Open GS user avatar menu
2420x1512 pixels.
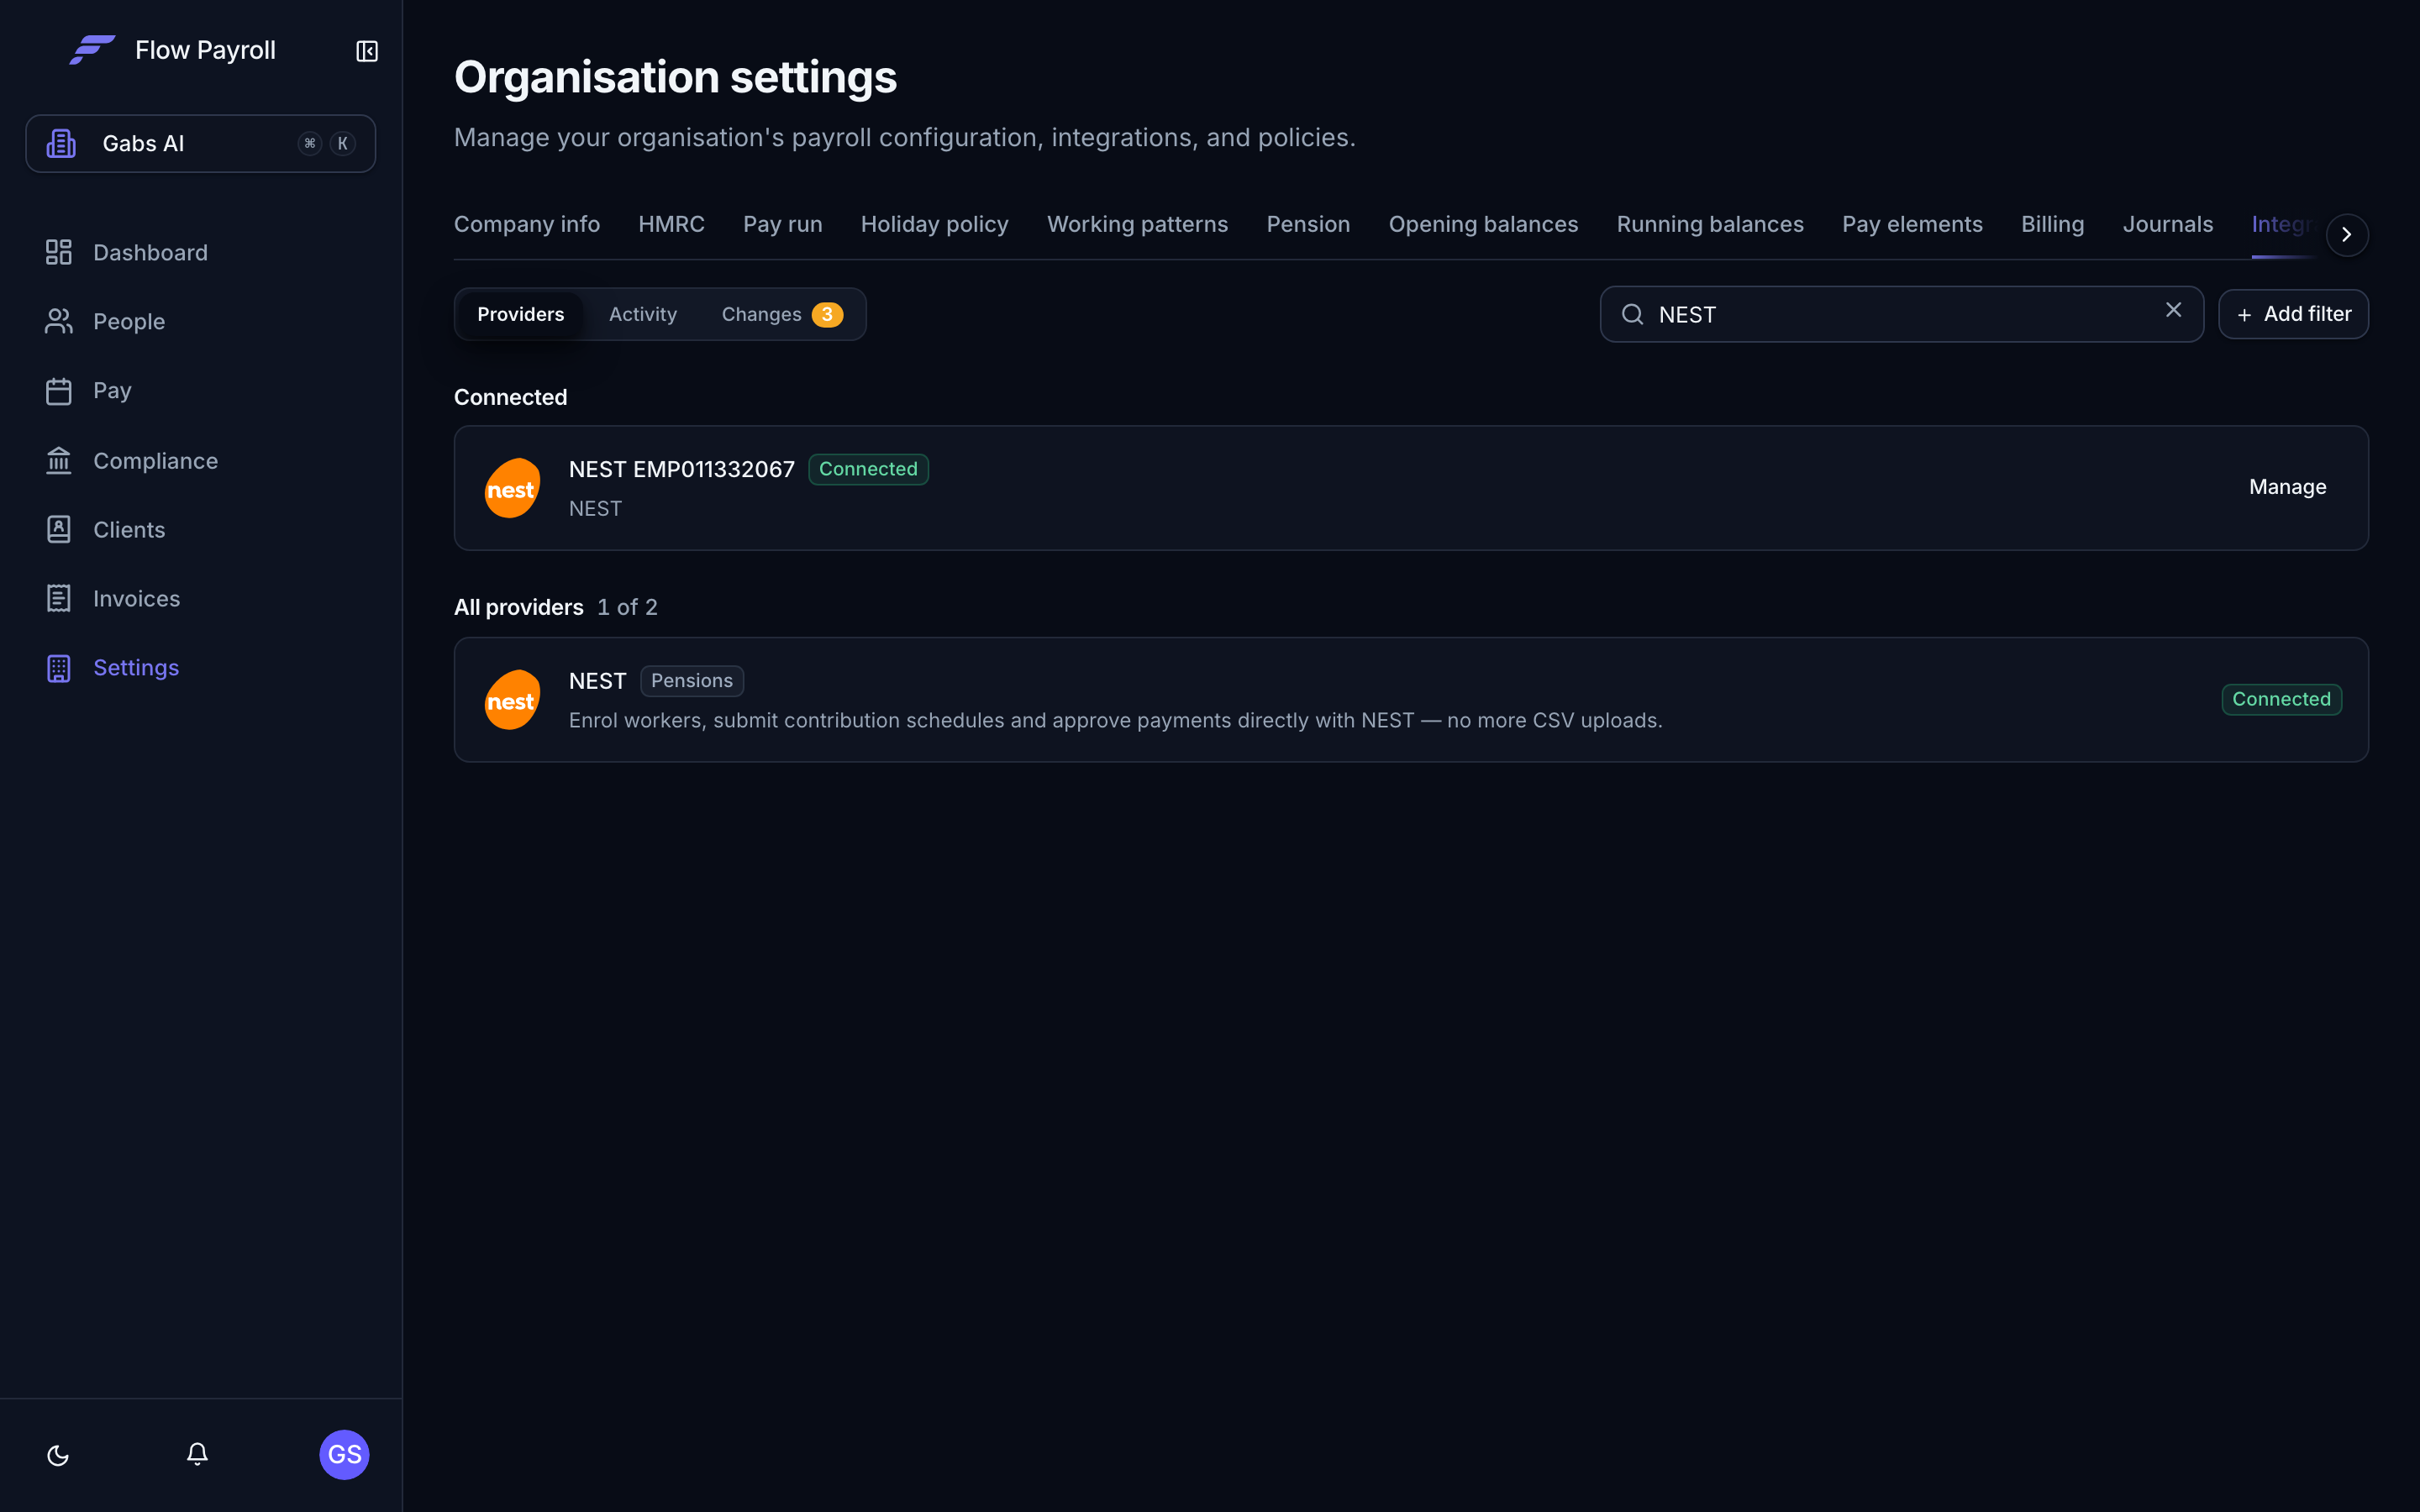tap(344, 1454)
